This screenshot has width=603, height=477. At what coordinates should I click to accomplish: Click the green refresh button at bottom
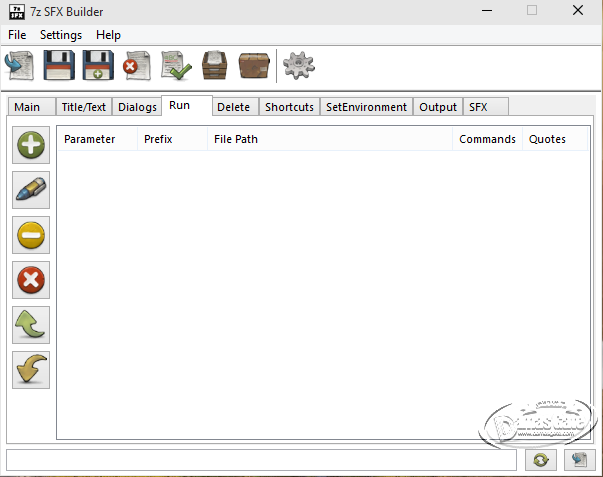[x=541, y=460]
